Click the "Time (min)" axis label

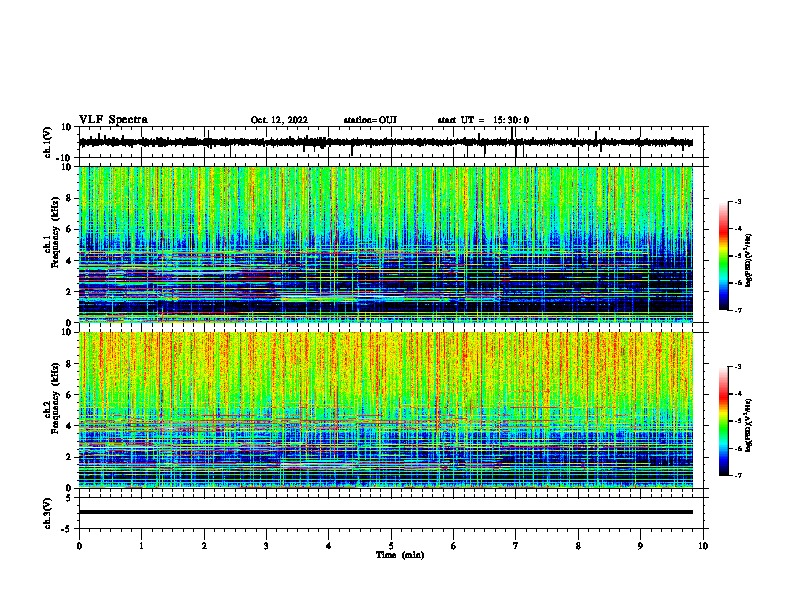tap(400, 555)
